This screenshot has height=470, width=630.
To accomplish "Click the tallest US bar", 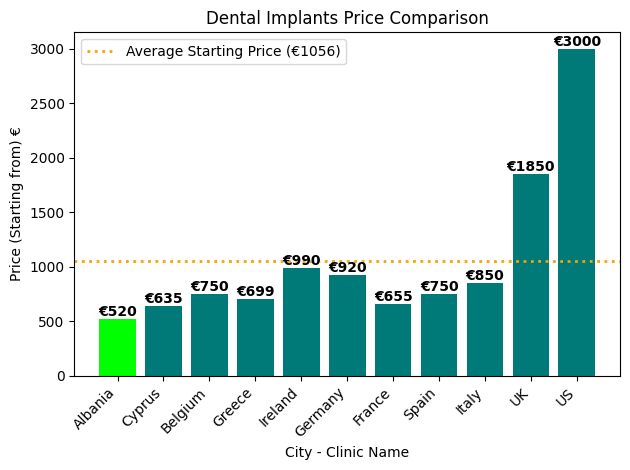I will point(577,212).
